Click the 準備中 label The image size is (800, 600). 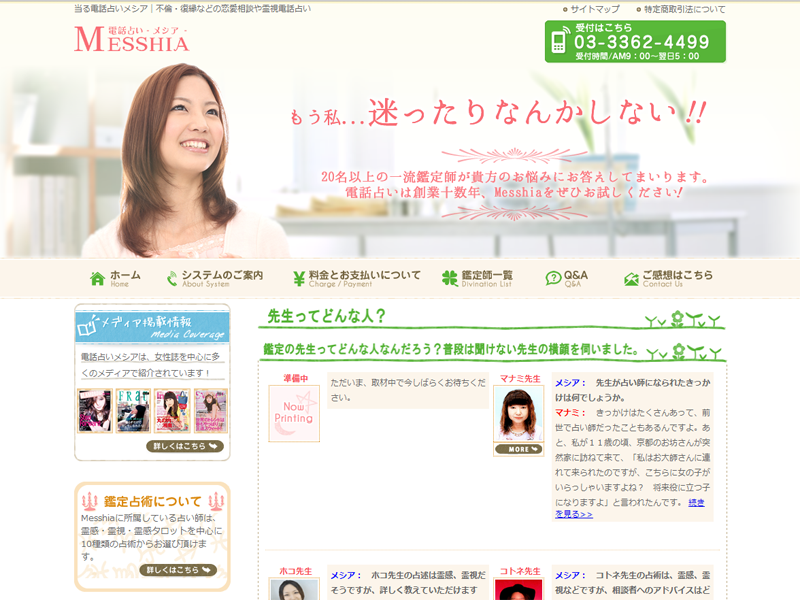(295, 379)
